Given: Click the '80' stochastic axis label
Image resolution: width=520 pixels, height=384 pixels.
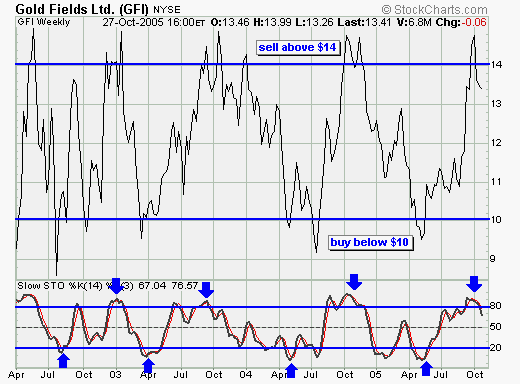Looking at the screenshot, I should pos(495,306).
